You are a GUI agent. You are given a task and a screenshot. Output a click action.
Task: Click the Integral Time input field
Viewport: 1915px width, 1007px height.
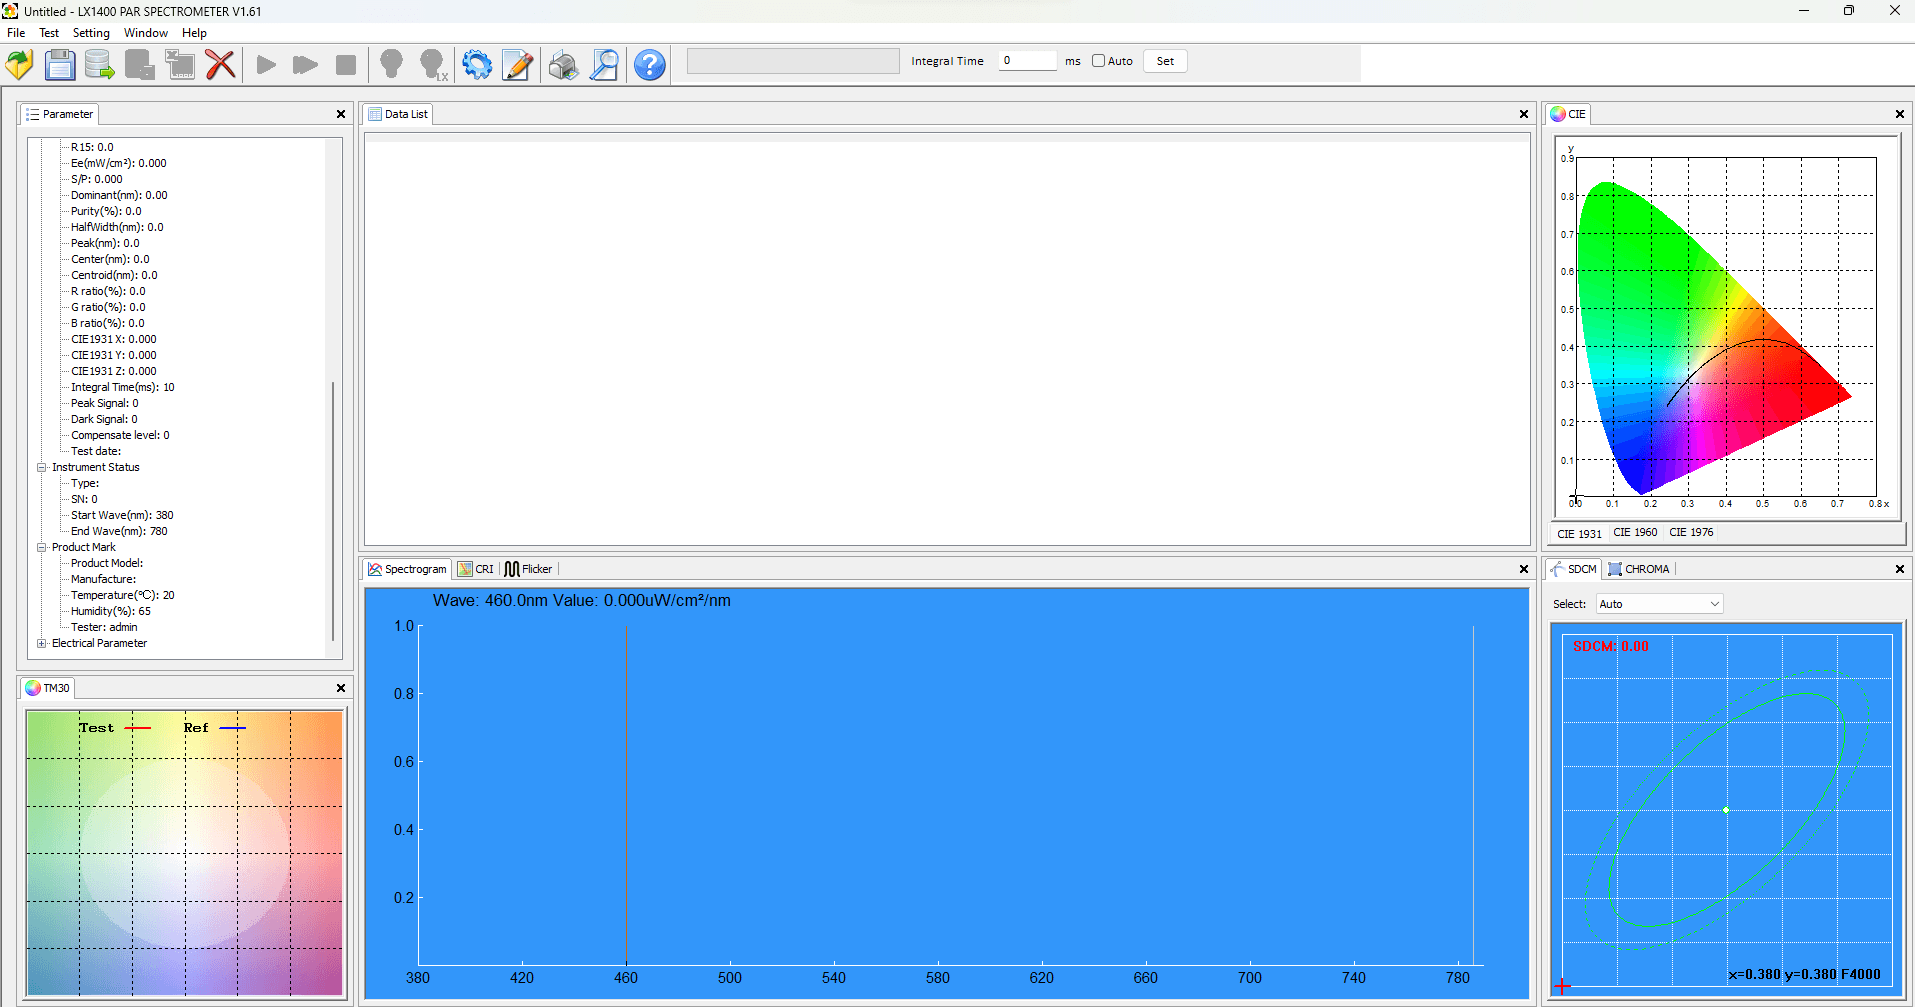click(x=1027, y=61)
